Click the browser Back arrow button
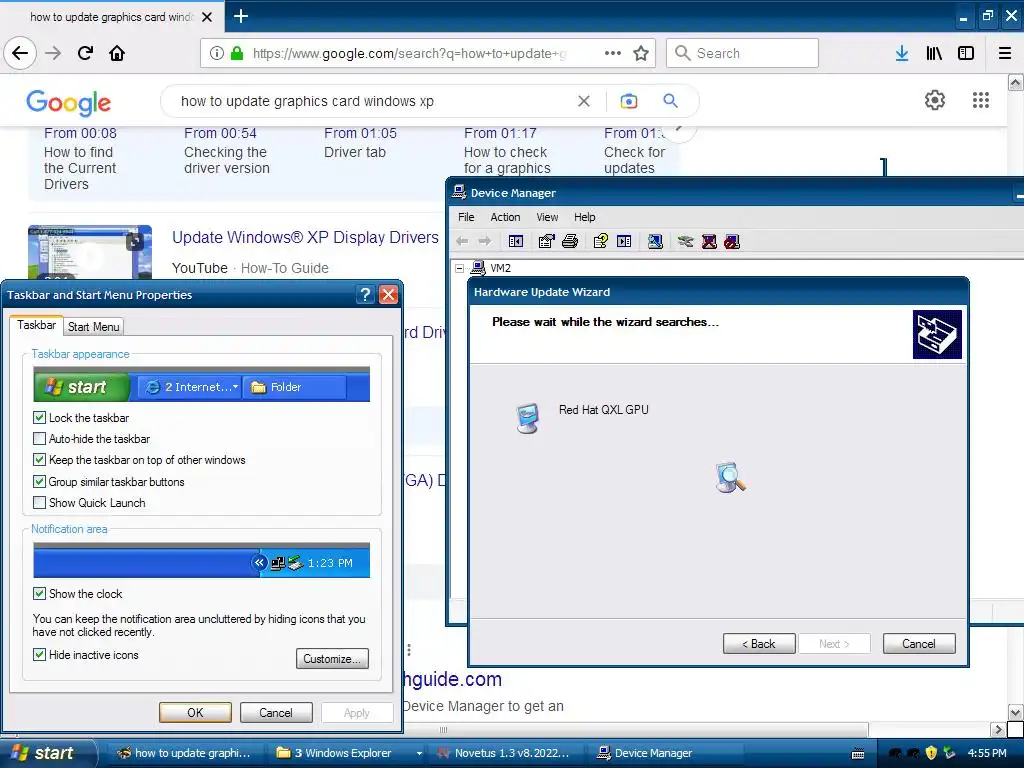The image size is (1024, 768). click(x=20, y=53)
